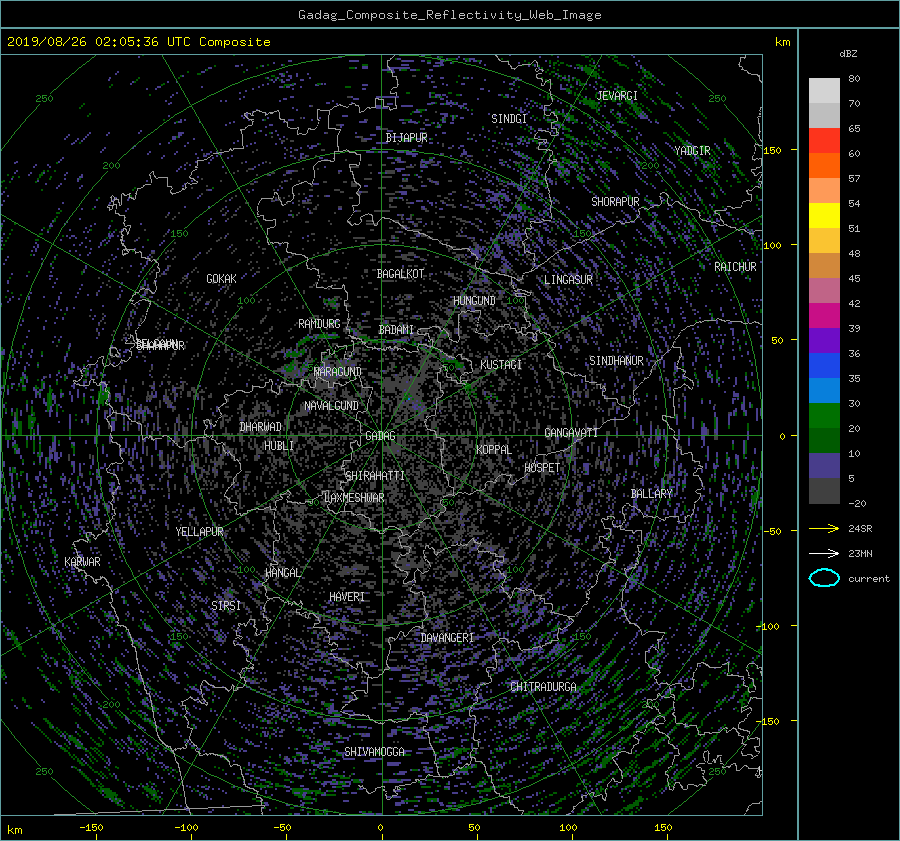Click the HUNGUND city label
The height and width of the screenshot is (841, 900).
[x=474, y=301]
